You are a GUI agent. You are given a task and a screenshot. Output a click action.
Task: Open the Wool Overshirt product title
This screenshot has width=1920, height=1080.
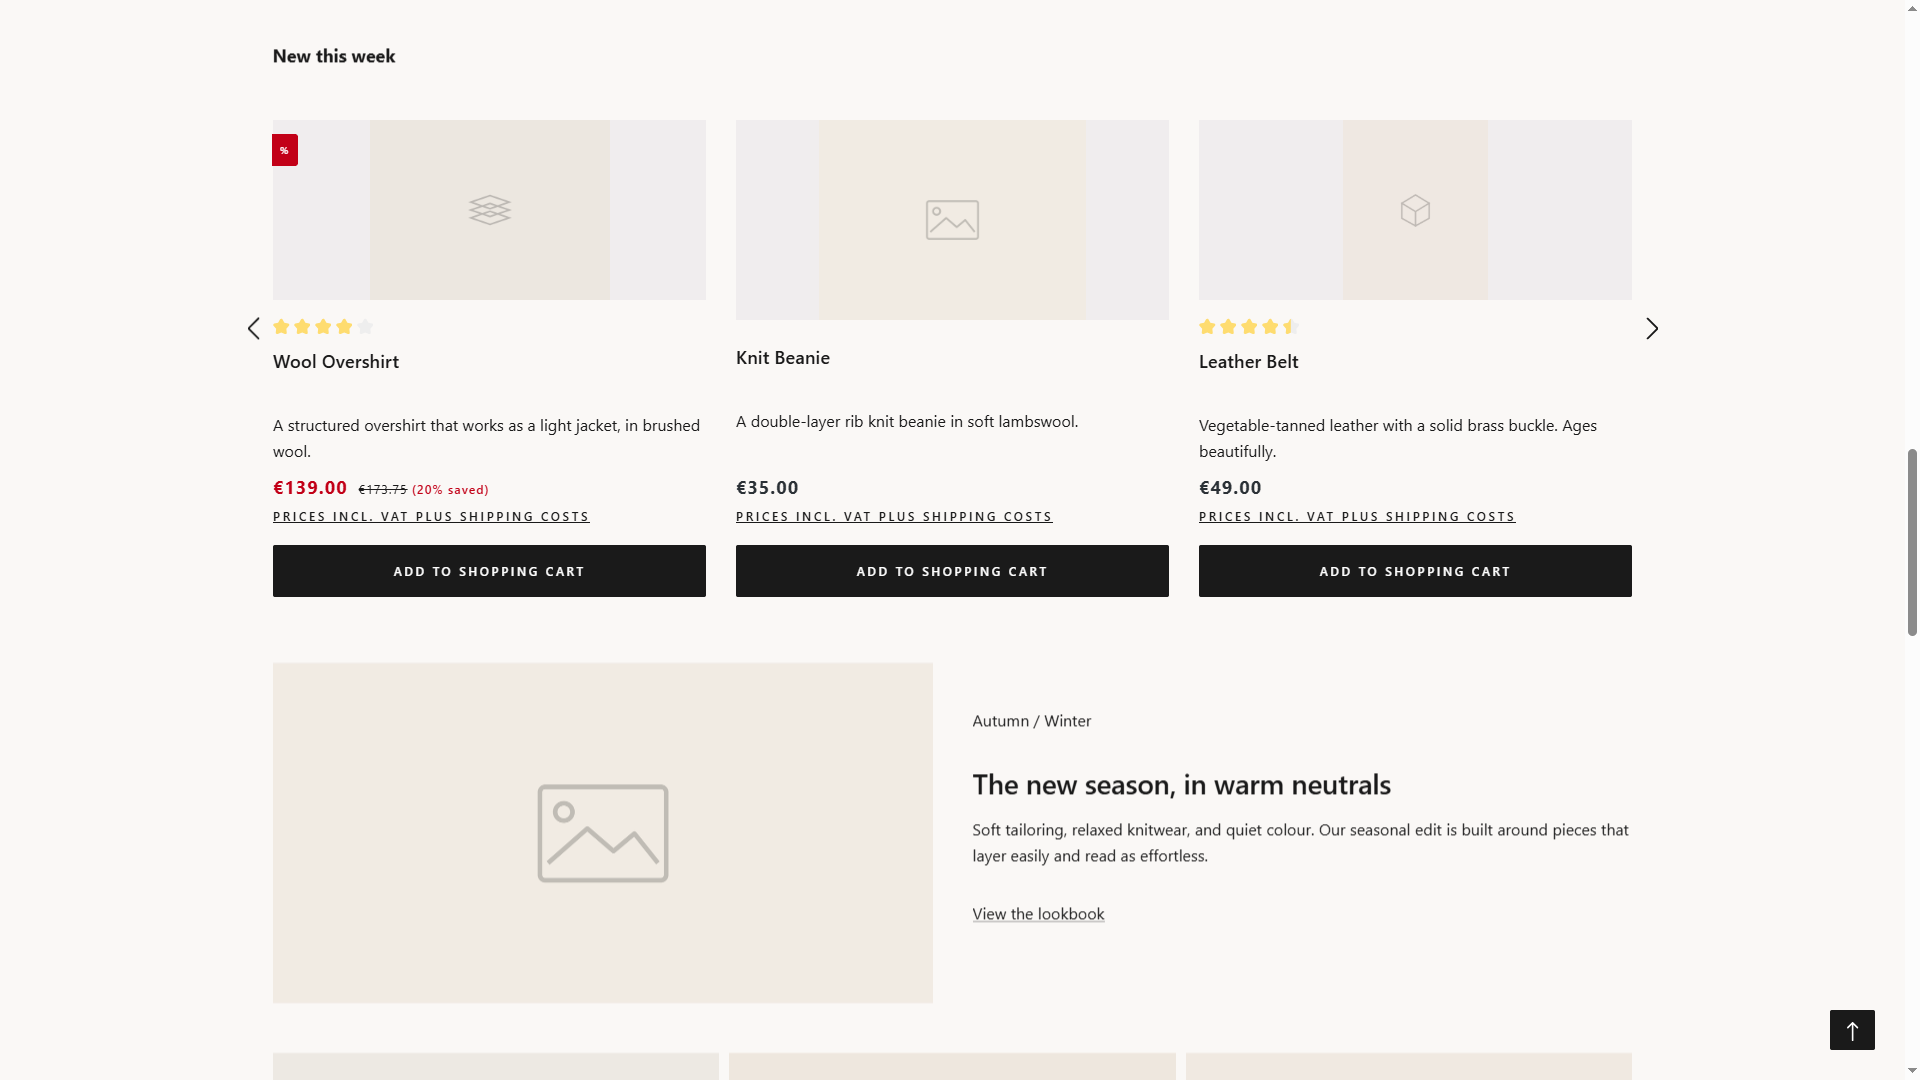point(336,362)
